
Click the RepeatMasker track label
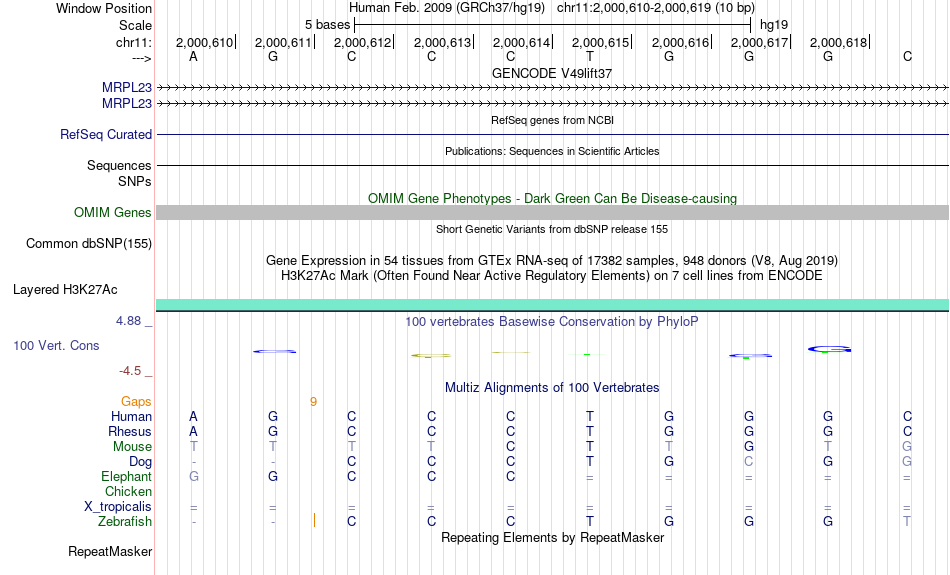(110, 551)
